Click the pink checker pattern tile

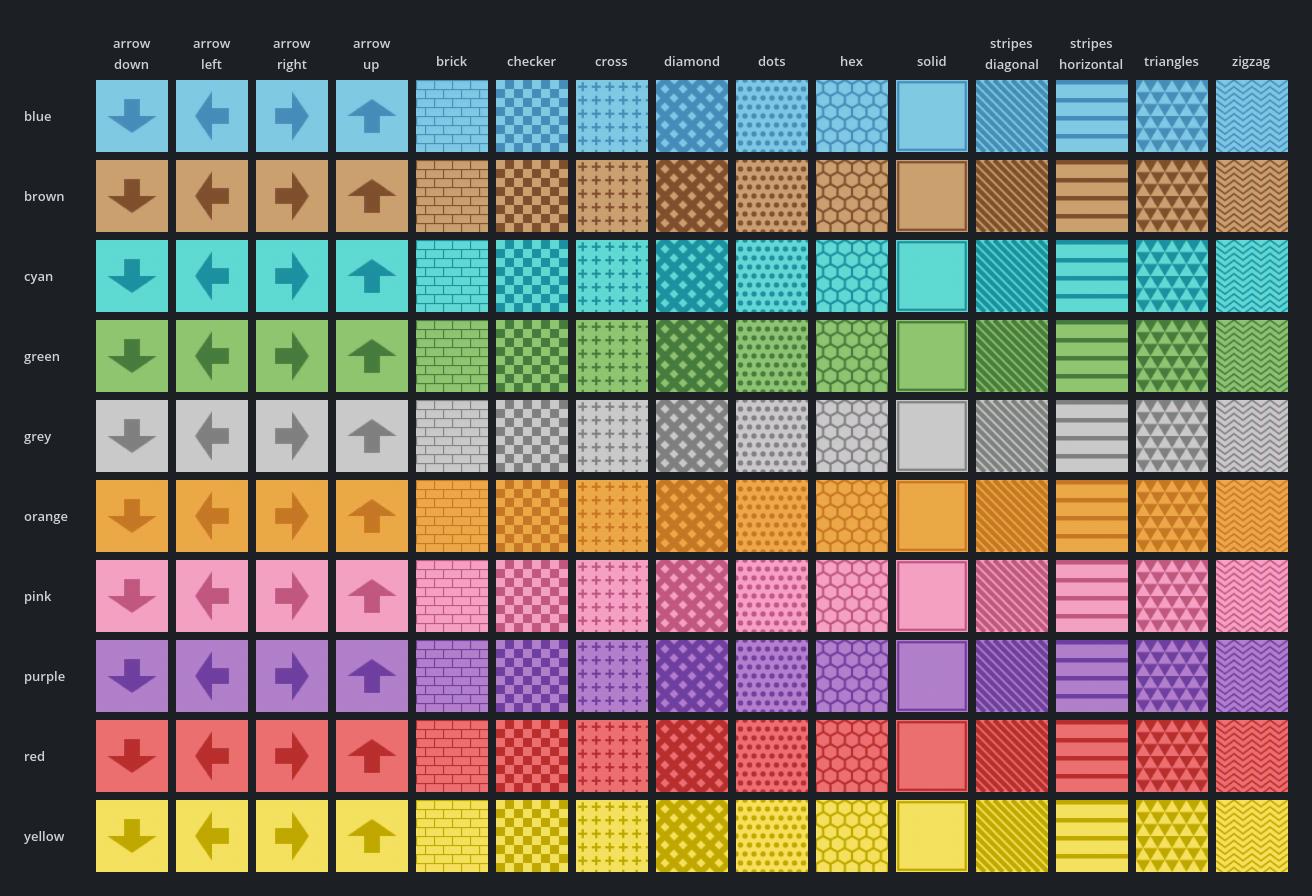[532, 596]
